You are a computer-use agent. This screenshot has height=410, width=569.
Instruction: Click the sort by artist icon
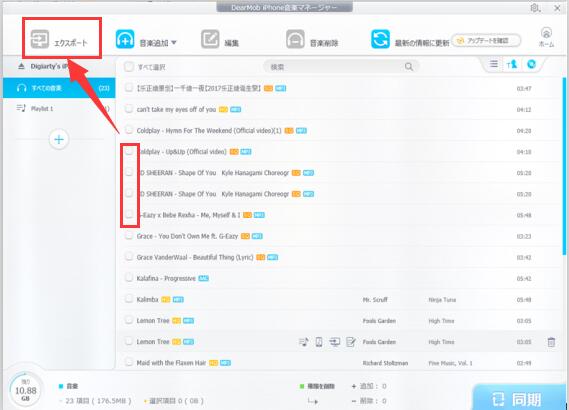[x=512, y=65]
